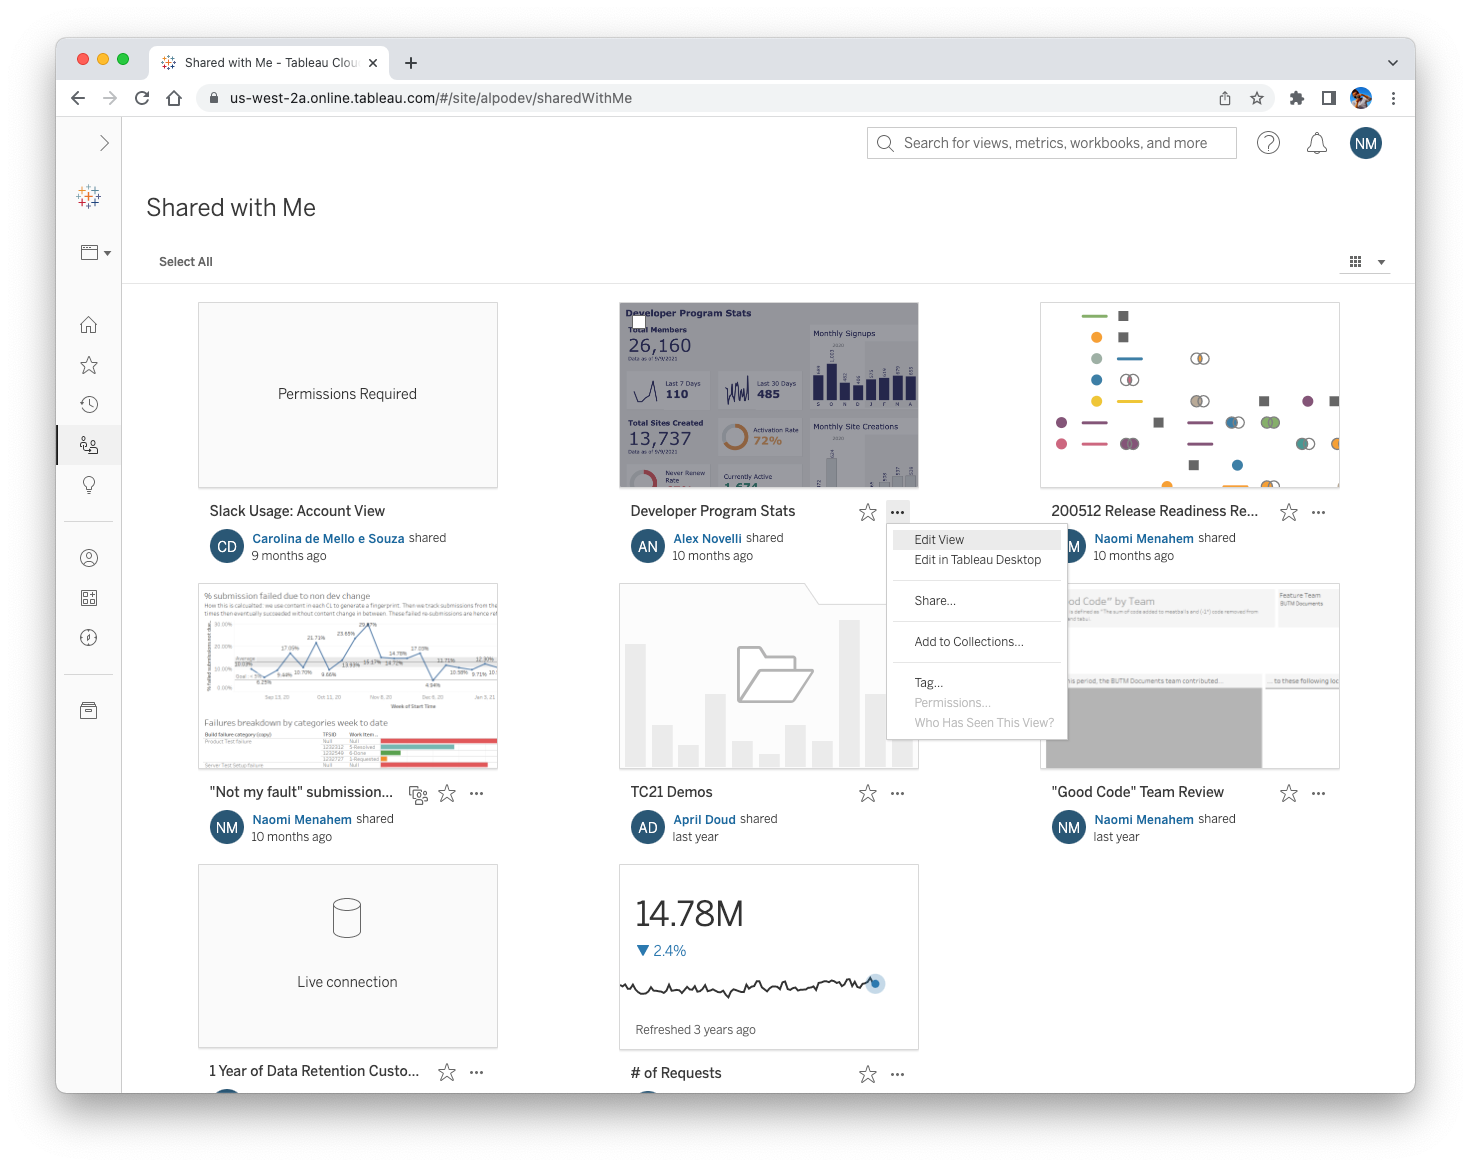
Task: Open Personal Space icon in sidebar
Action: tap(89, 558)
